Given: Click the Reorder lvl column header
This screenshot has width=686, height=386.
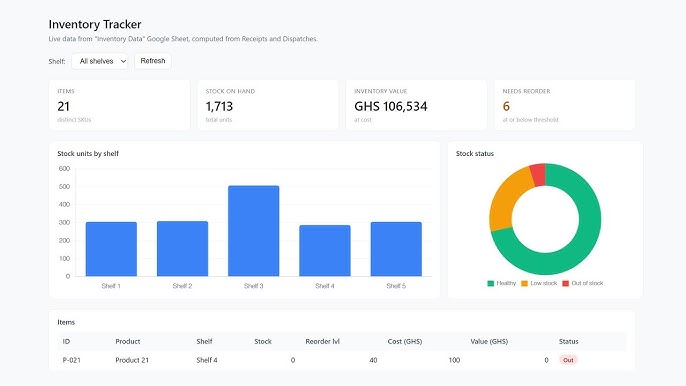Looking at the screenshot, I should pyautogui.click(x=322, y=341).
